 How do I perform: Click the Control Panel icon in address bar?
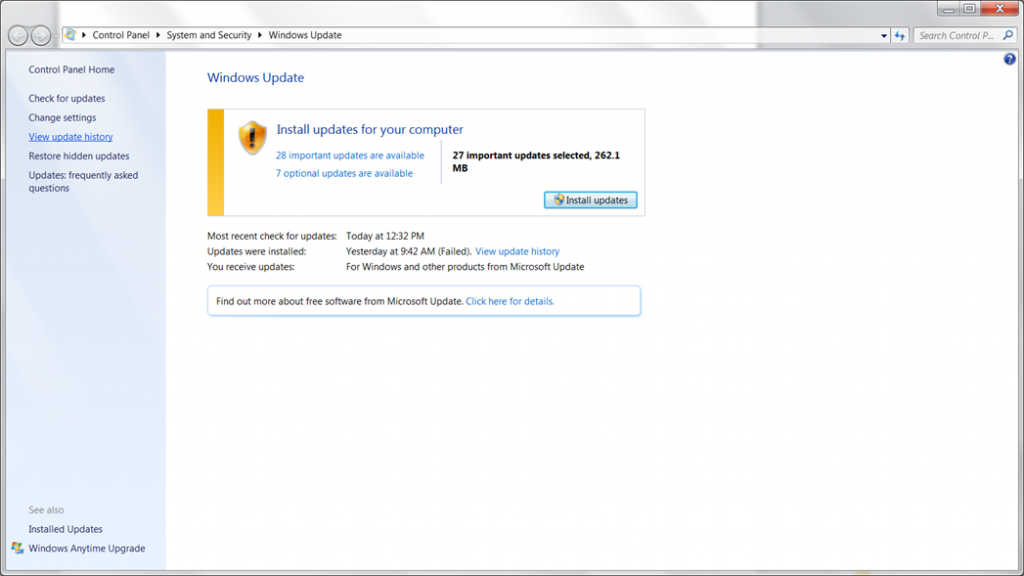[x=70, y=35]
